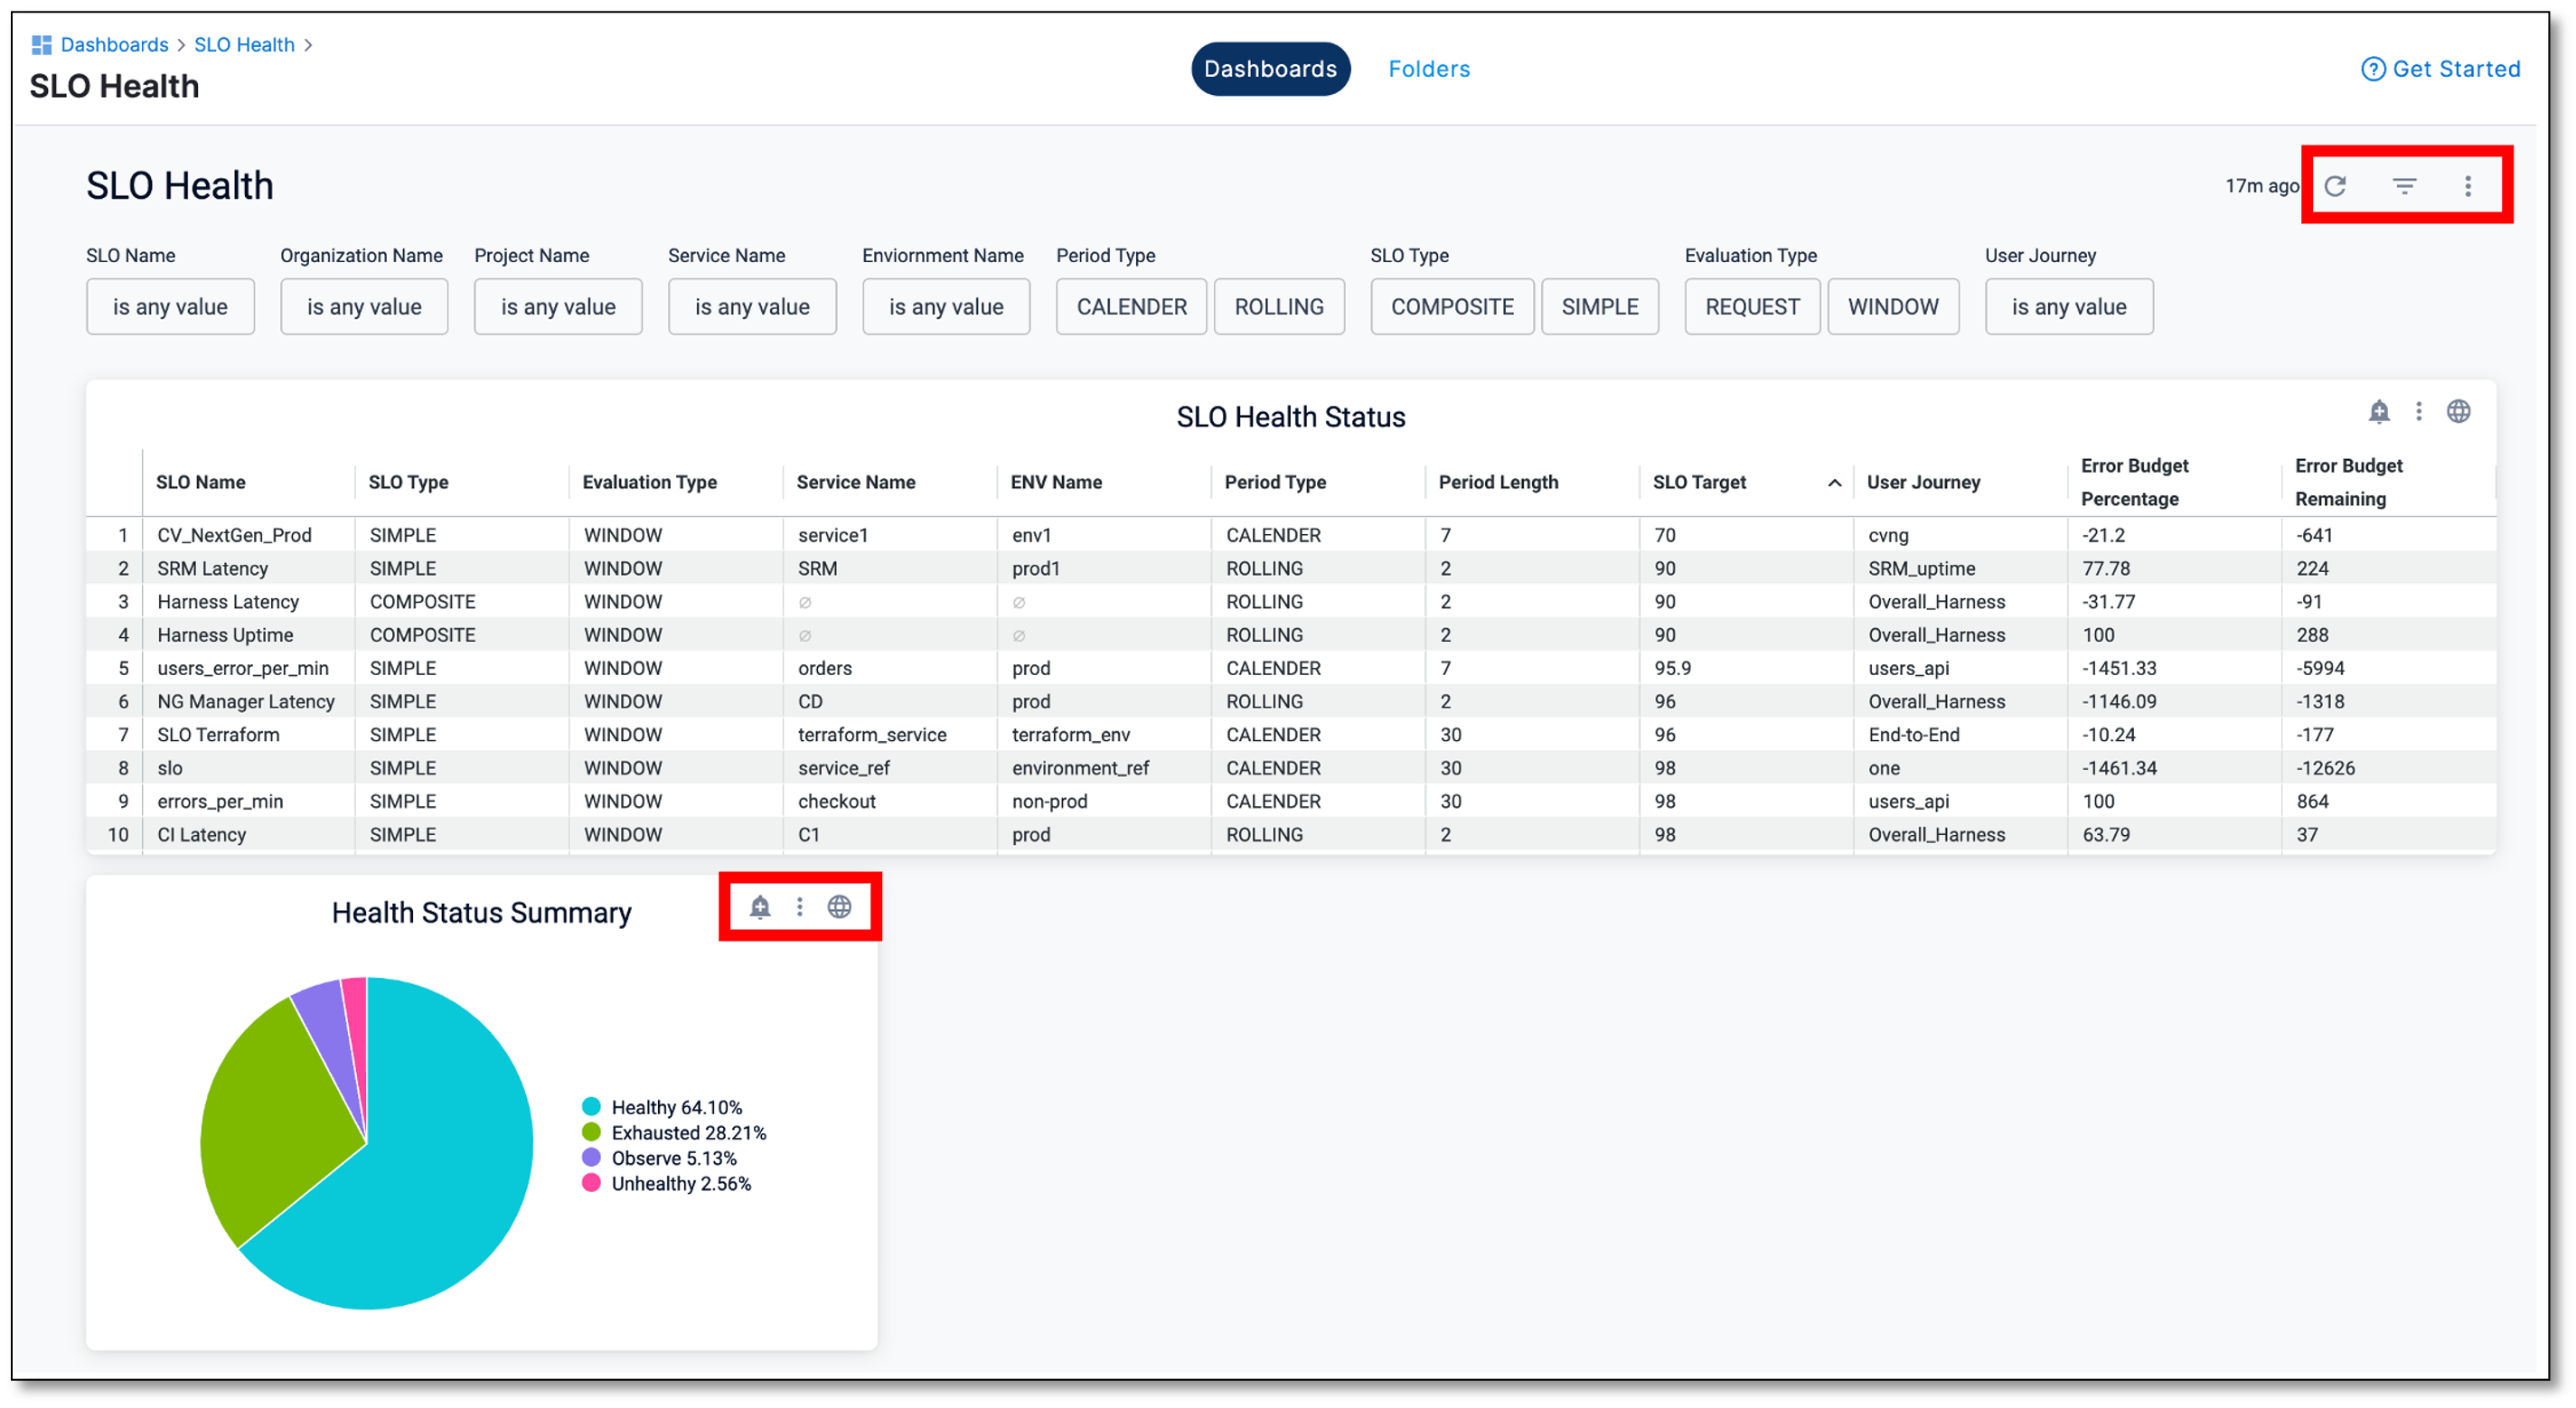Toggle the CALENDER period type filter

pos(1131,307)
